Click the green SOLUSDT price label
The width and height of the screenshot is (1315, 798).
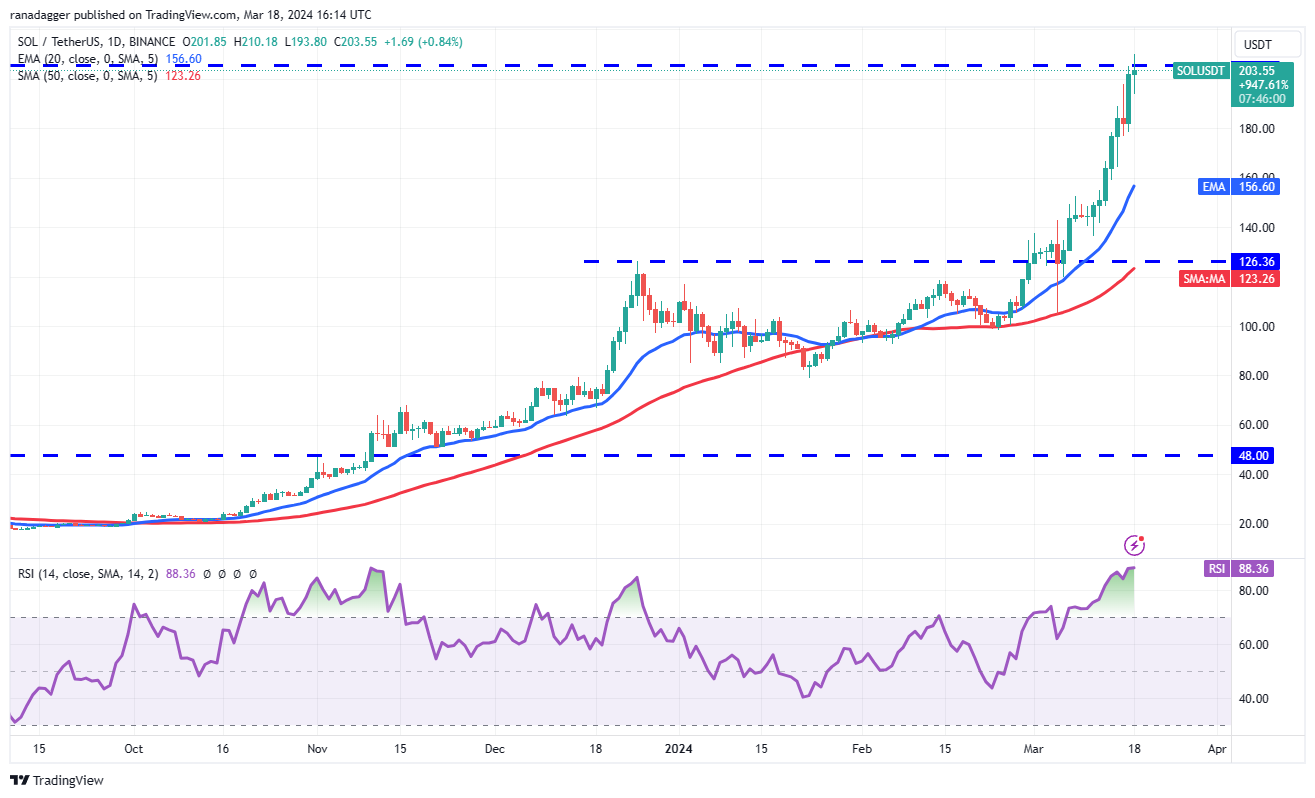coord(1201,71)
